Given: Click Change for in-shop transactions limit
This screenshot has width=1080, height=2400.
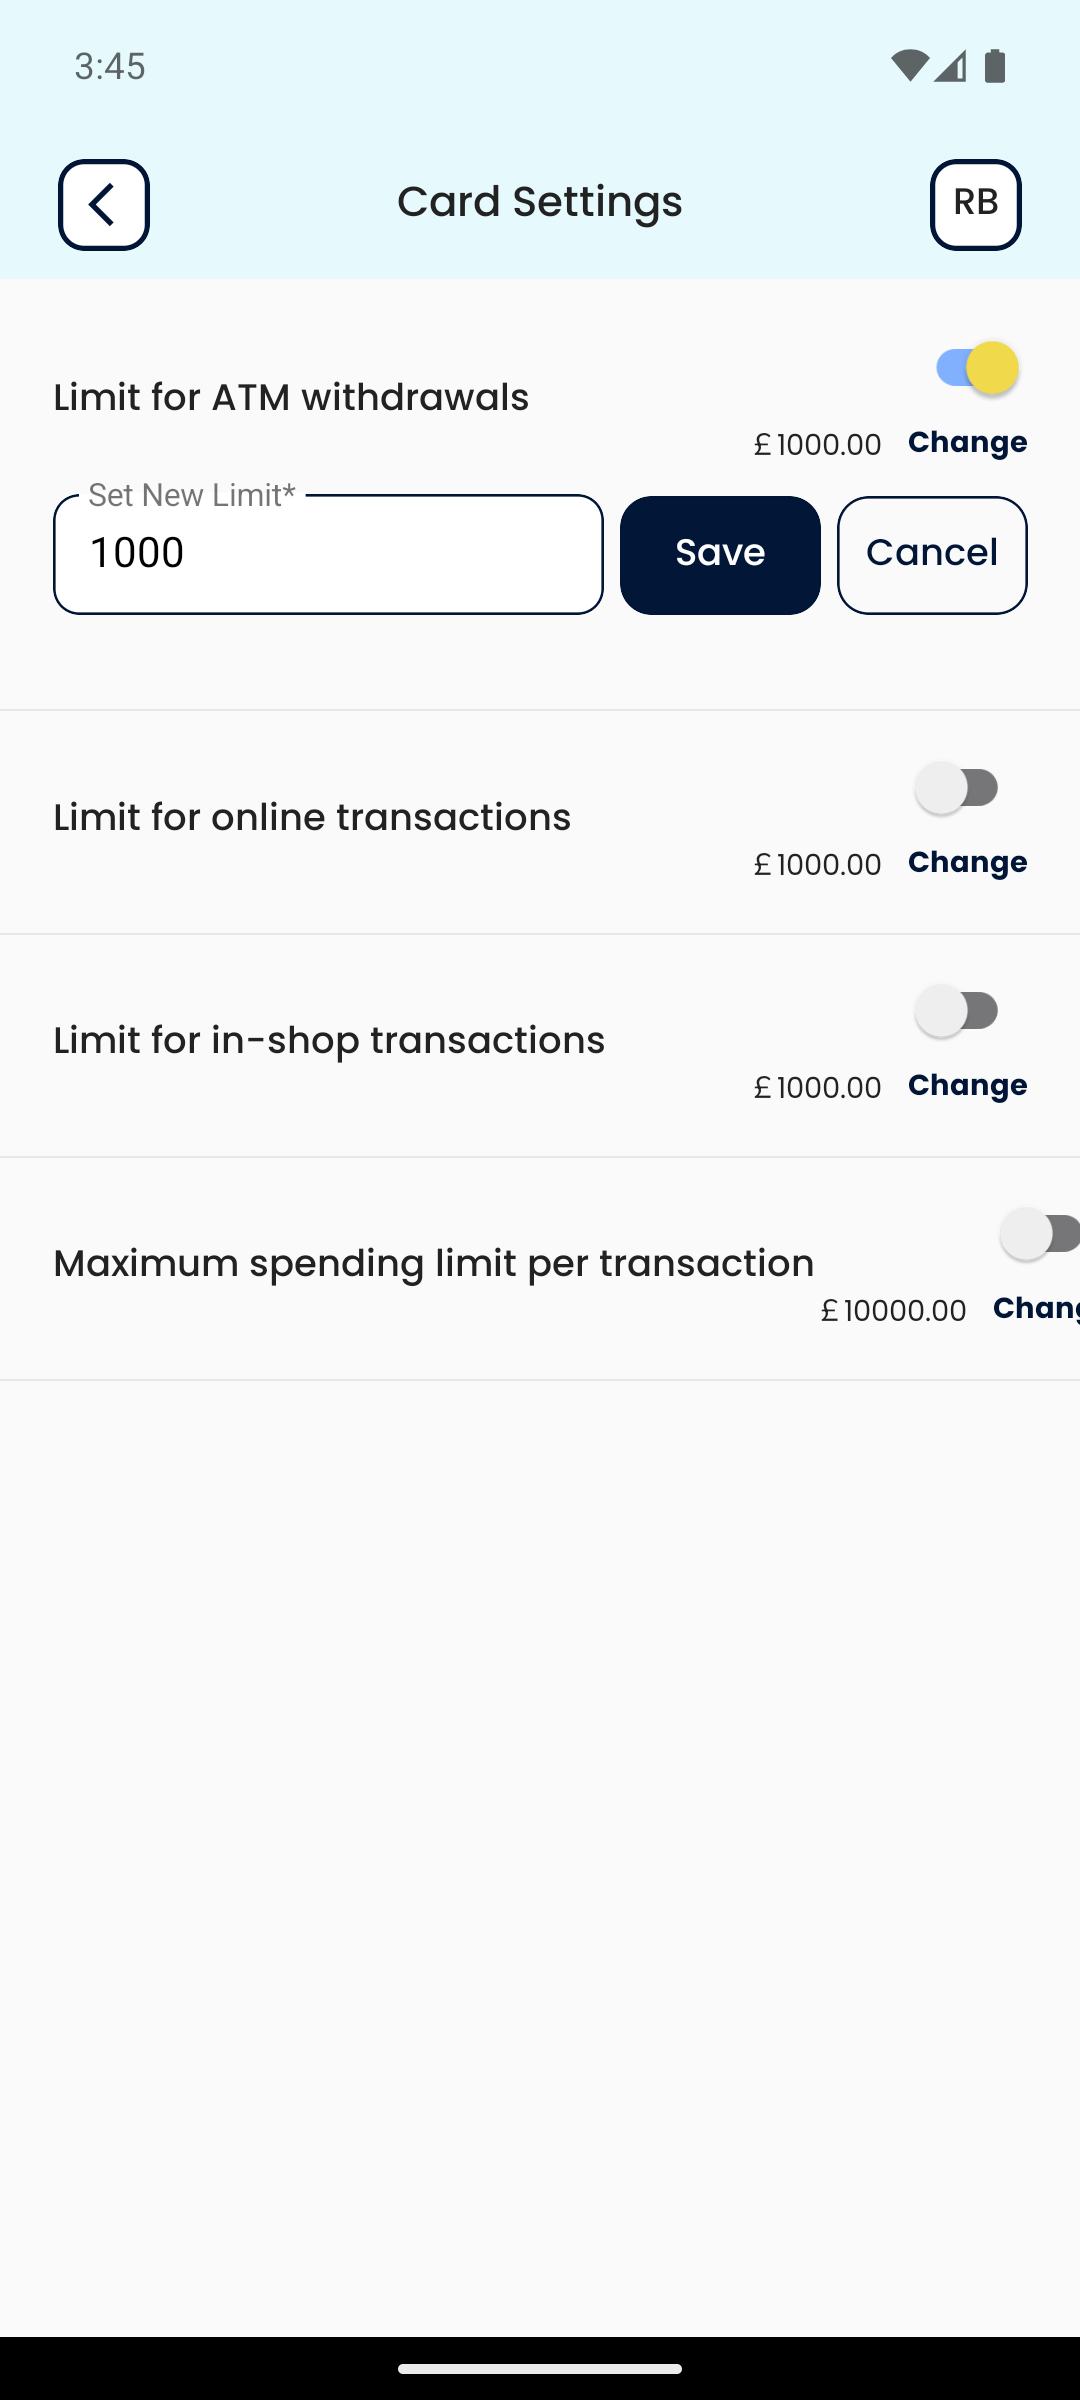Looking at the screenshot, I should click(967, 1085).
